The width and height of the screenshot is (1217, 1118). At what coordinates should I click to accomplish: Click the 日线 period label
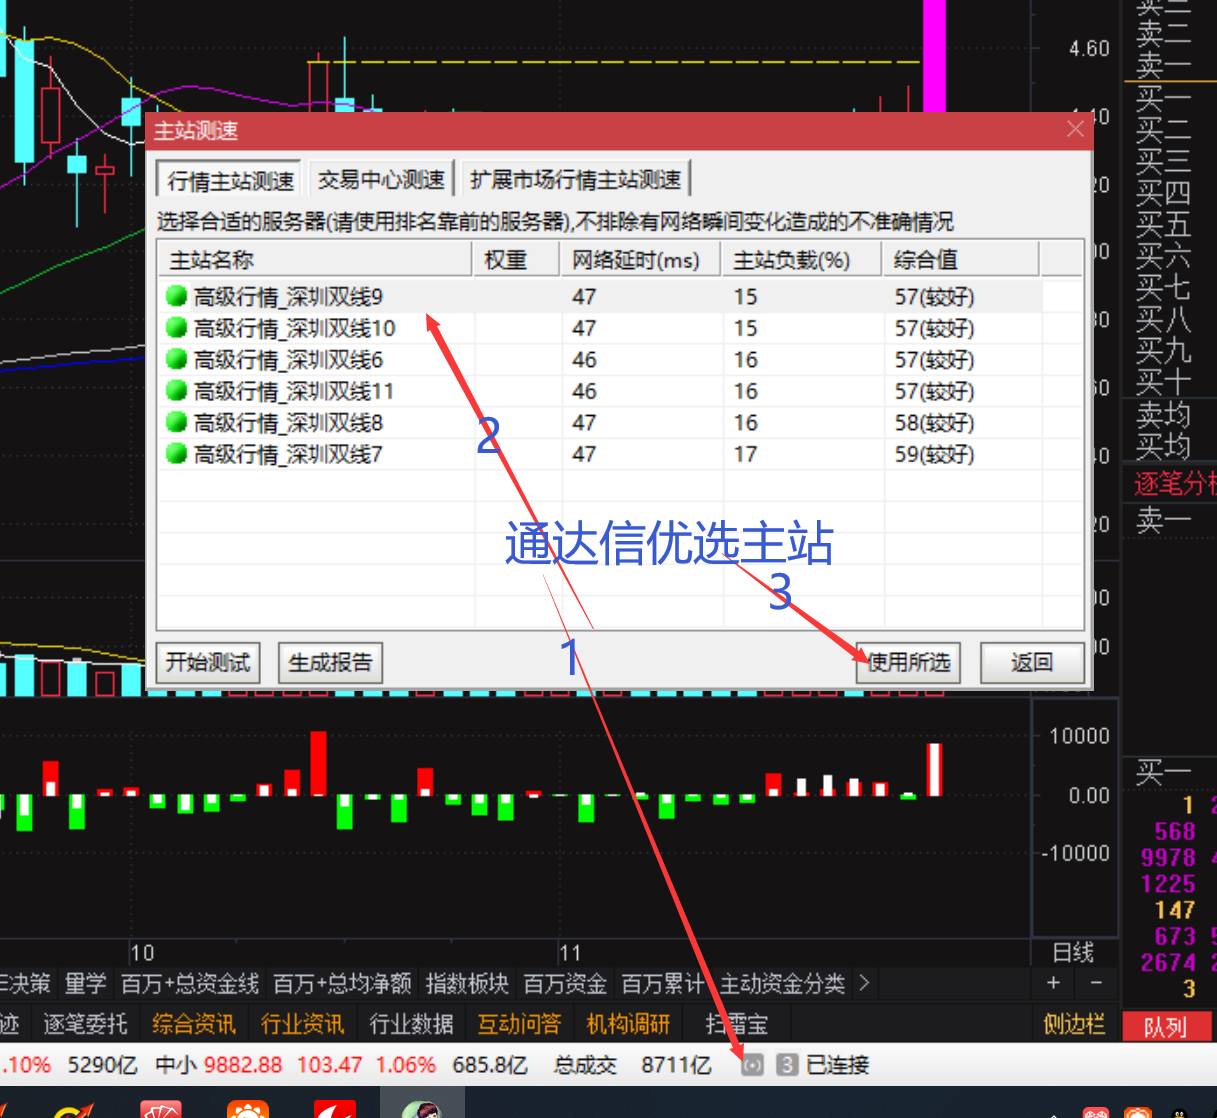tap(1074, 952)
